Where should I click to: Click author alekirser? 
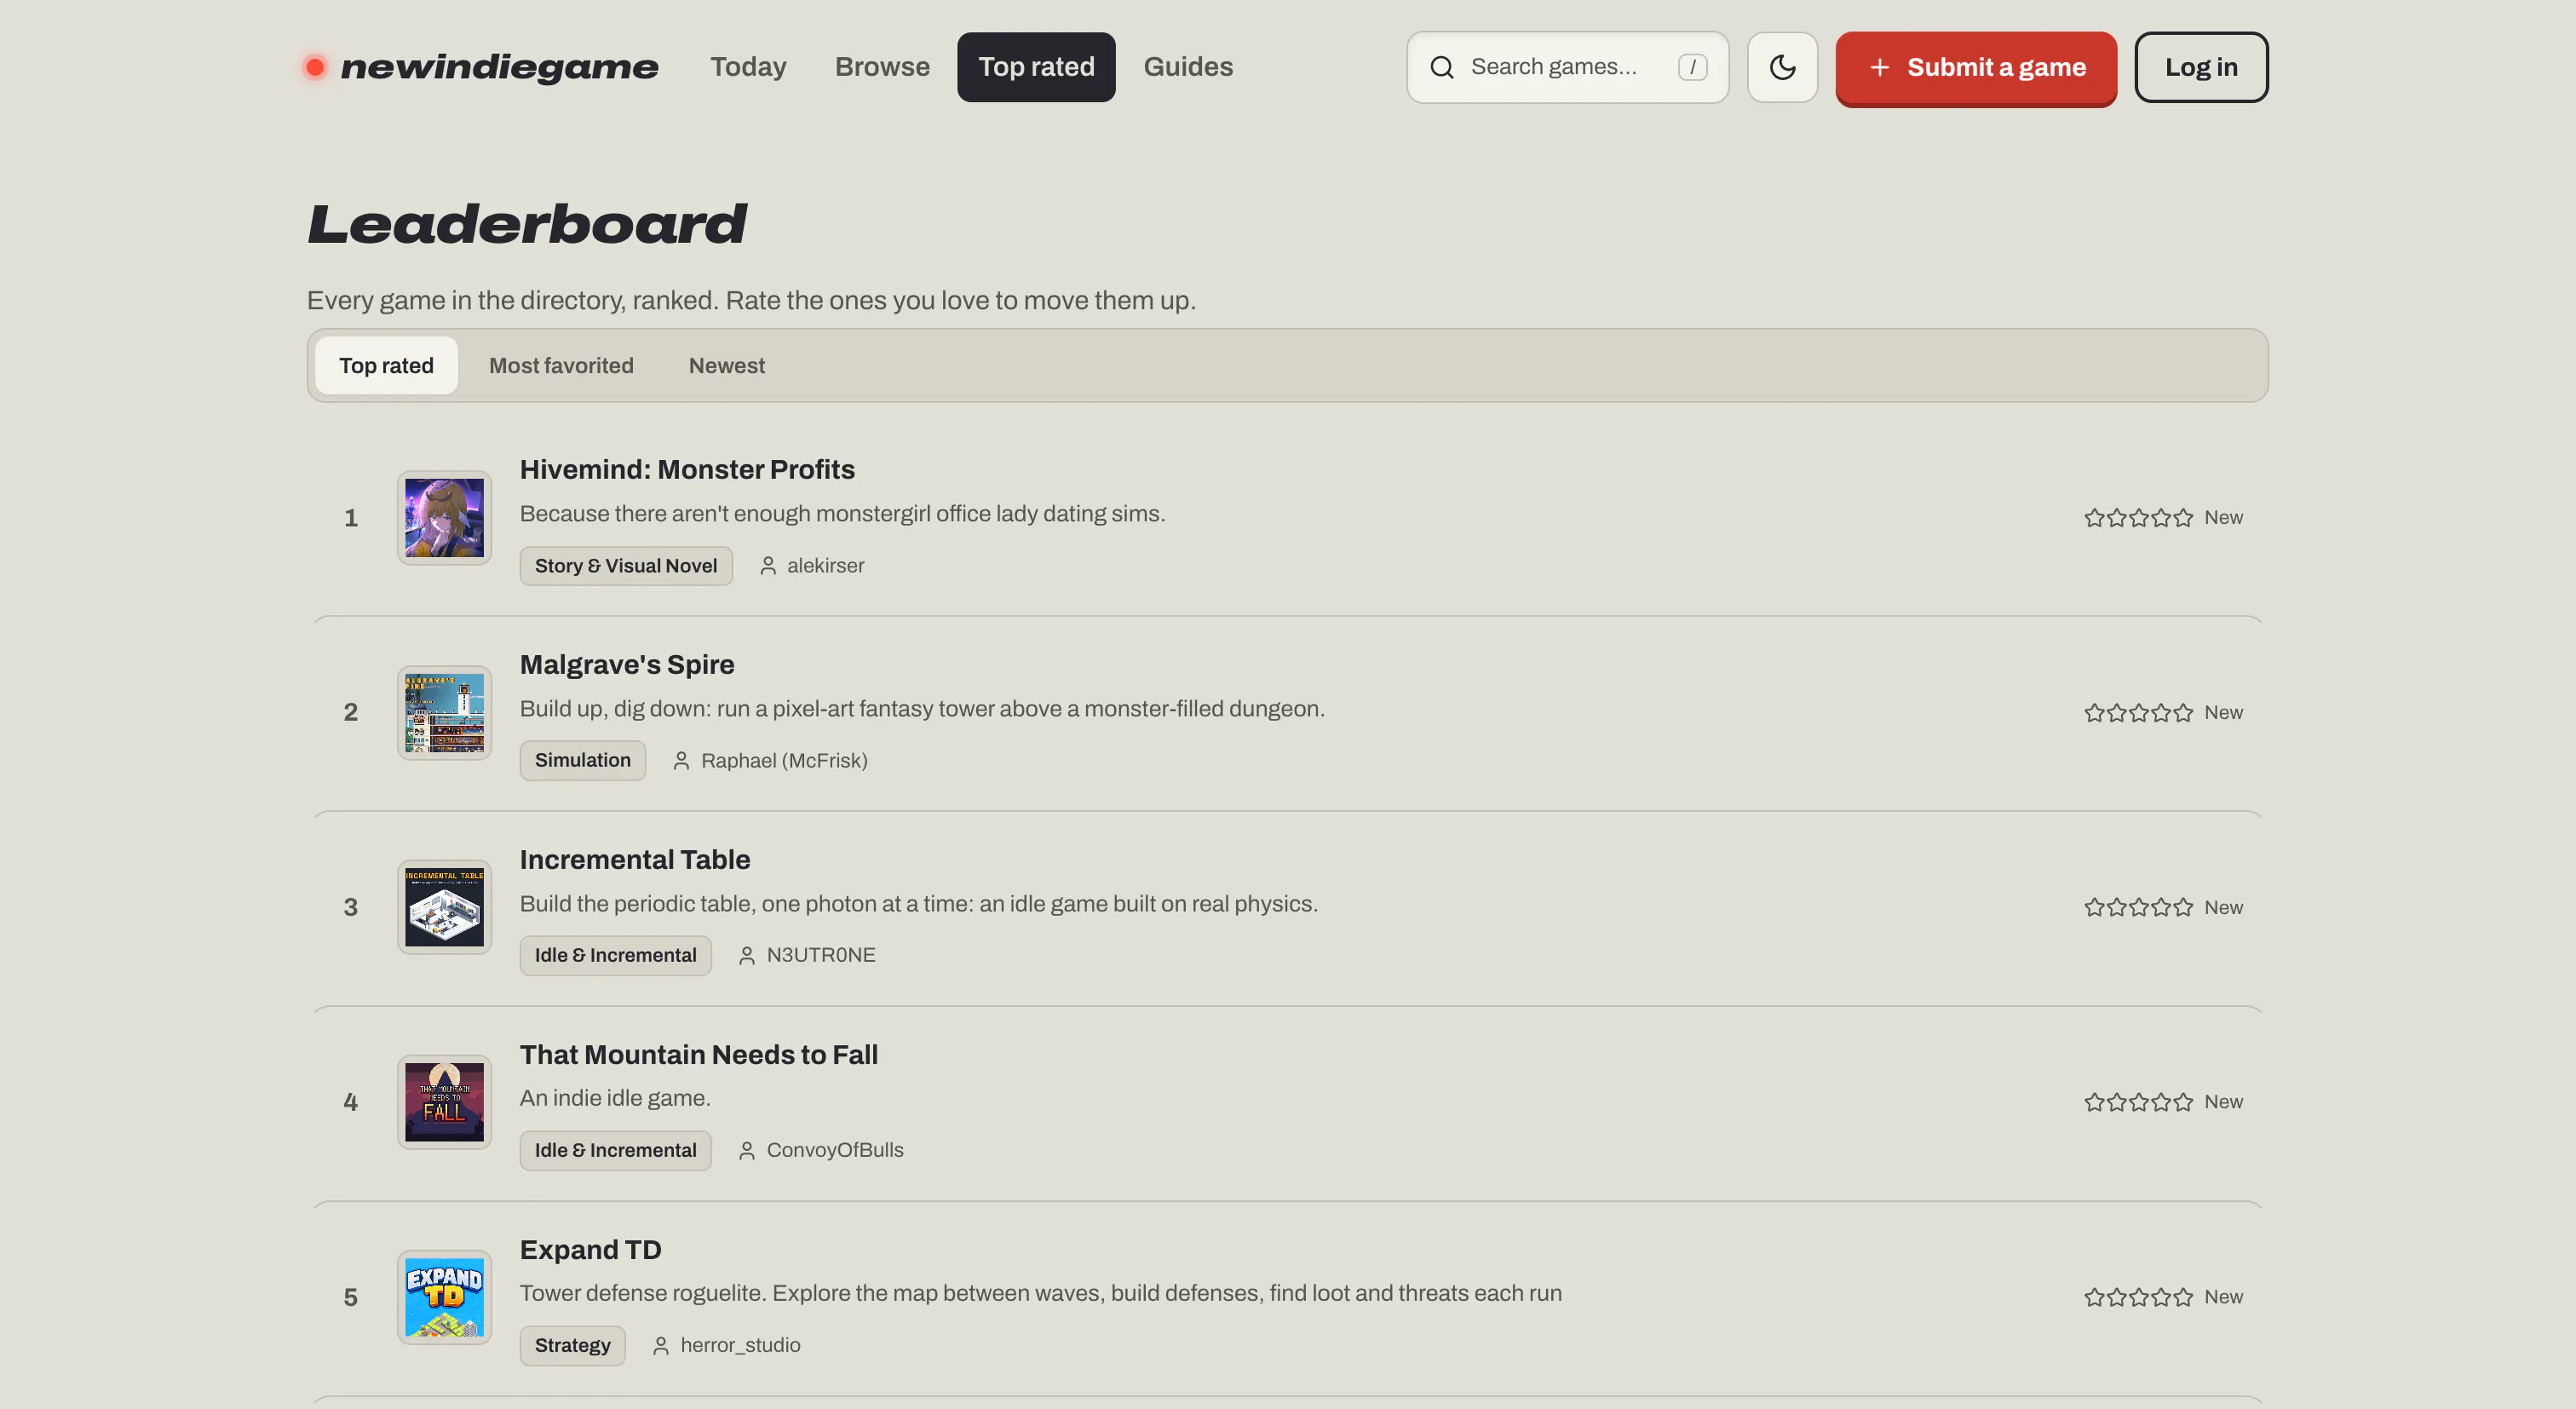(x=825, y=565)
